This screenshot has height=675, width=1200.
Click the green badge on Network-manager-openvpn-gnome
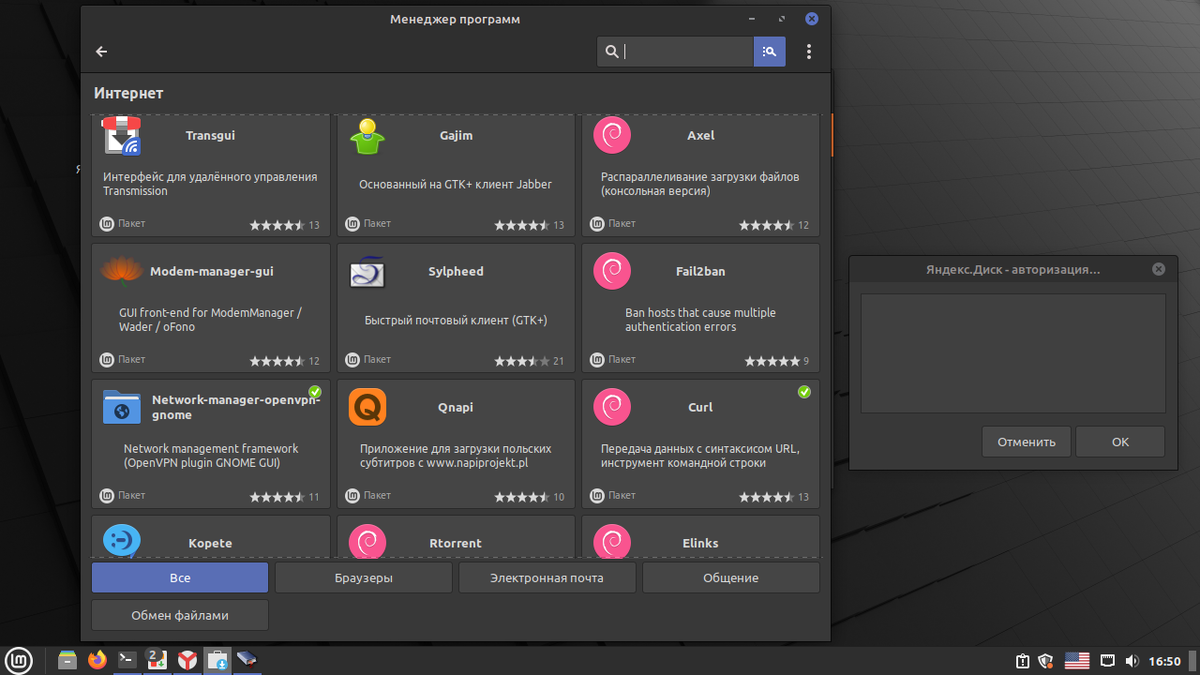[x=314, y=392]
